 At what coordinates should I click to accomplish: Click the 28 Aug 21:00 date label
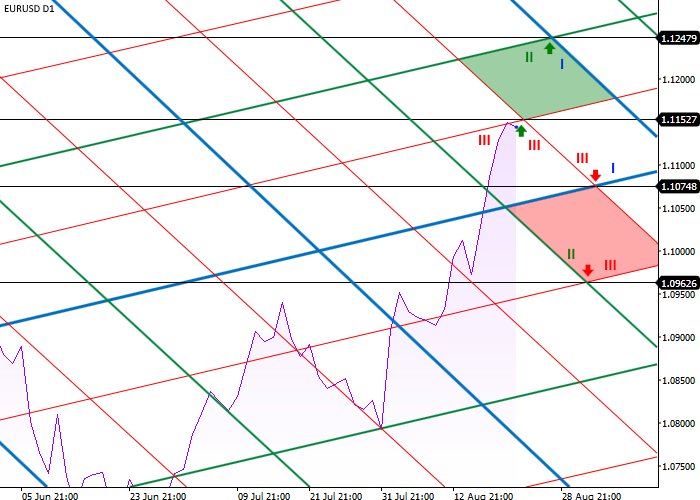[x=591, y=496]
